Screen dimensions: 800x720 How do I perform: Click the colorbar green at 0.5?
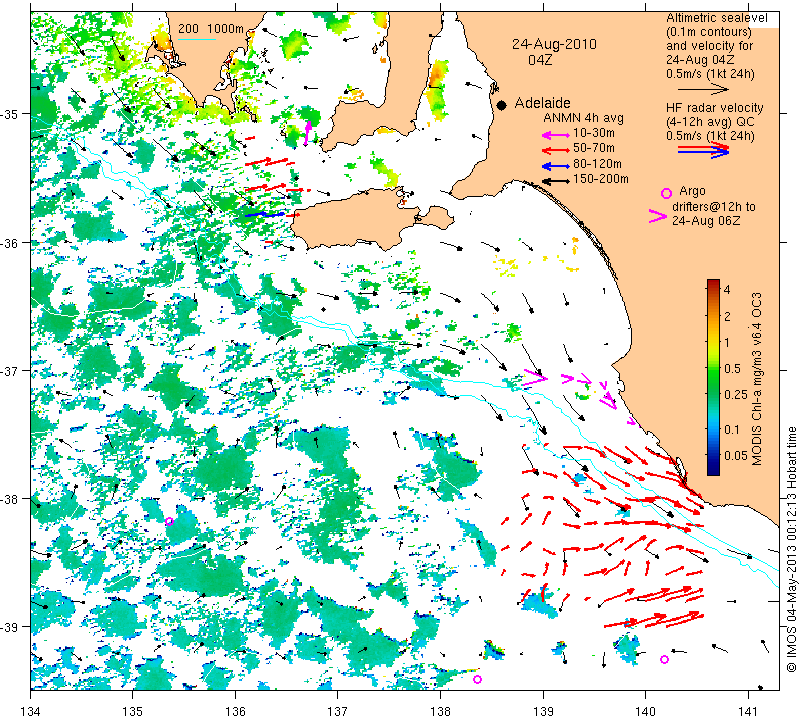pos(713,368)
